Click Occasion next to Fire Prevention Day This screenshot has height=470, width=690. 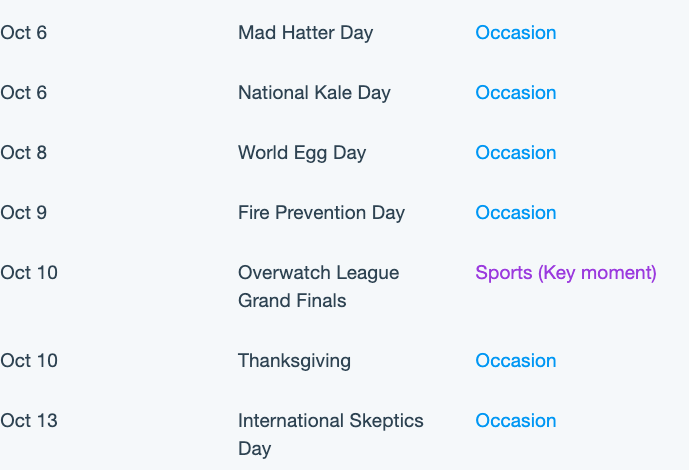point(516,213)
